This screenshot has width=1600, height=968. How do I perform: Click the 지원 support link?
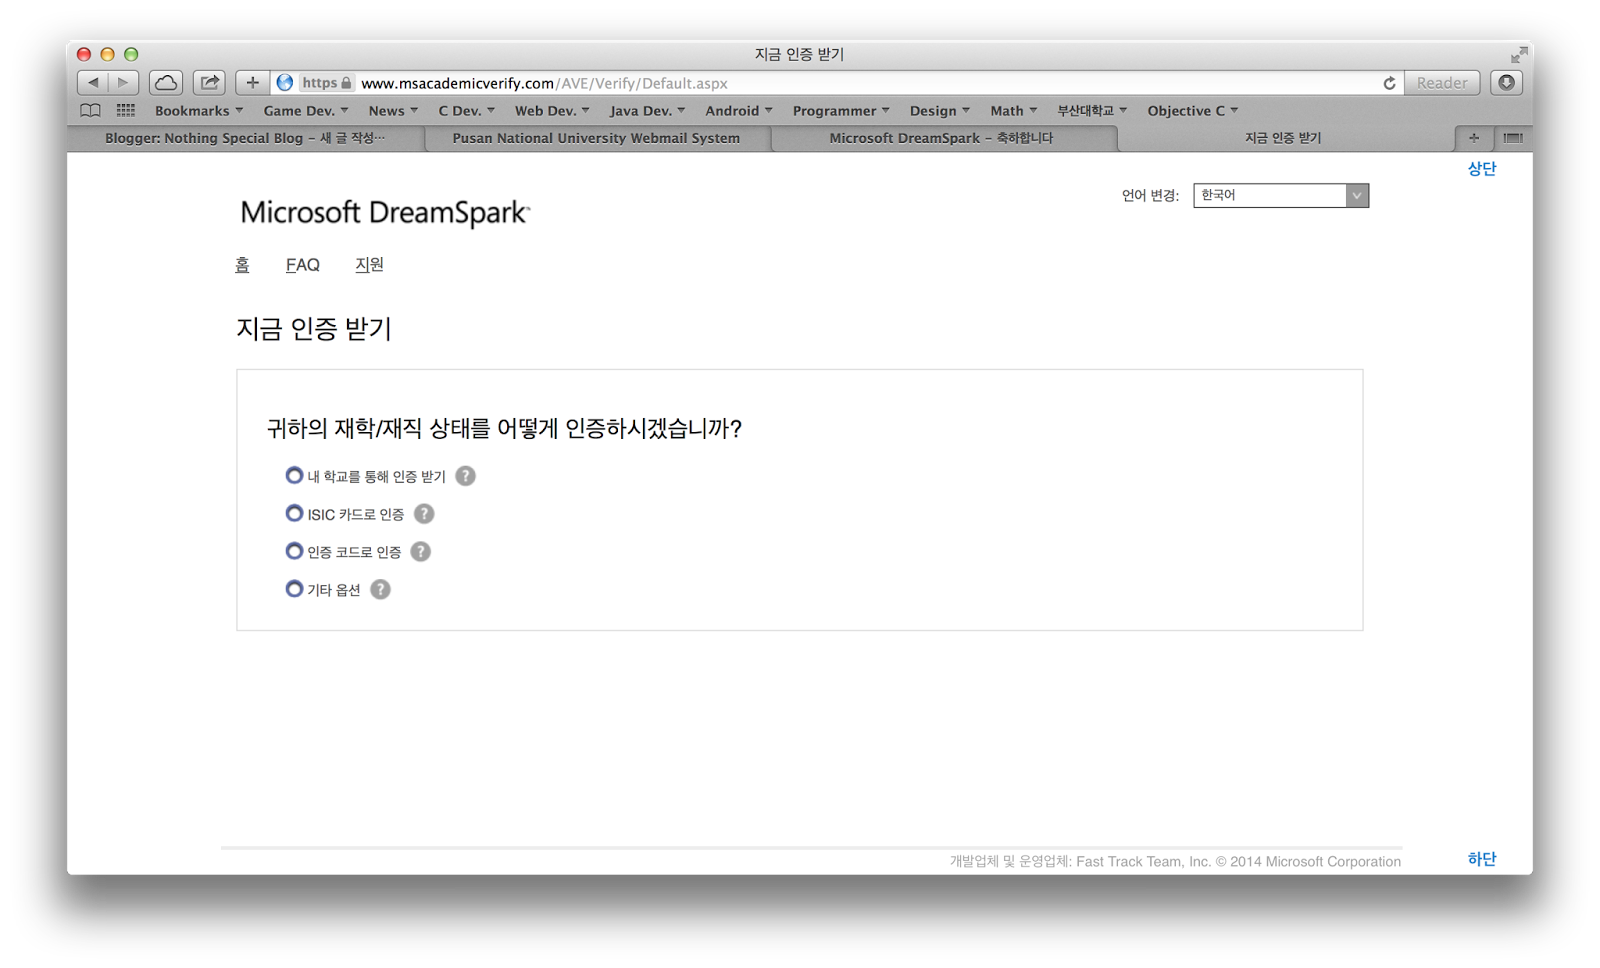point(369,265)
